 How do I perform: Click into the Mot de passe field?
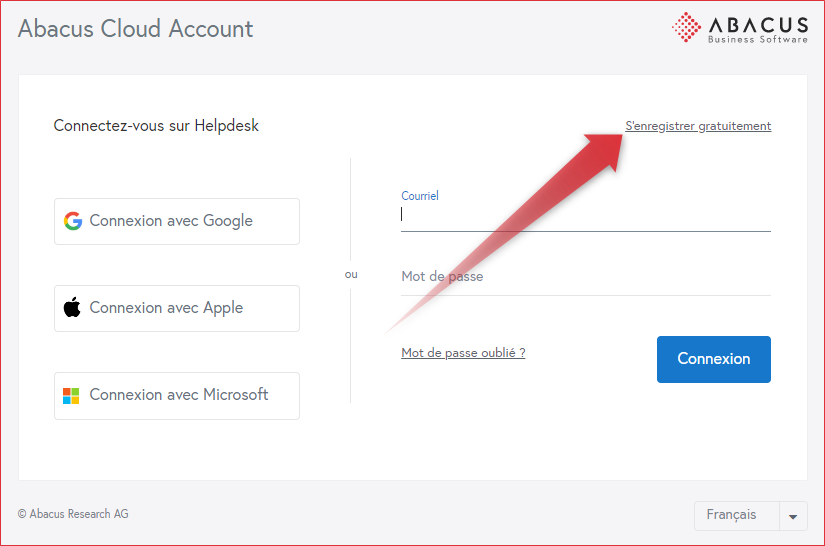click(585, 277)
